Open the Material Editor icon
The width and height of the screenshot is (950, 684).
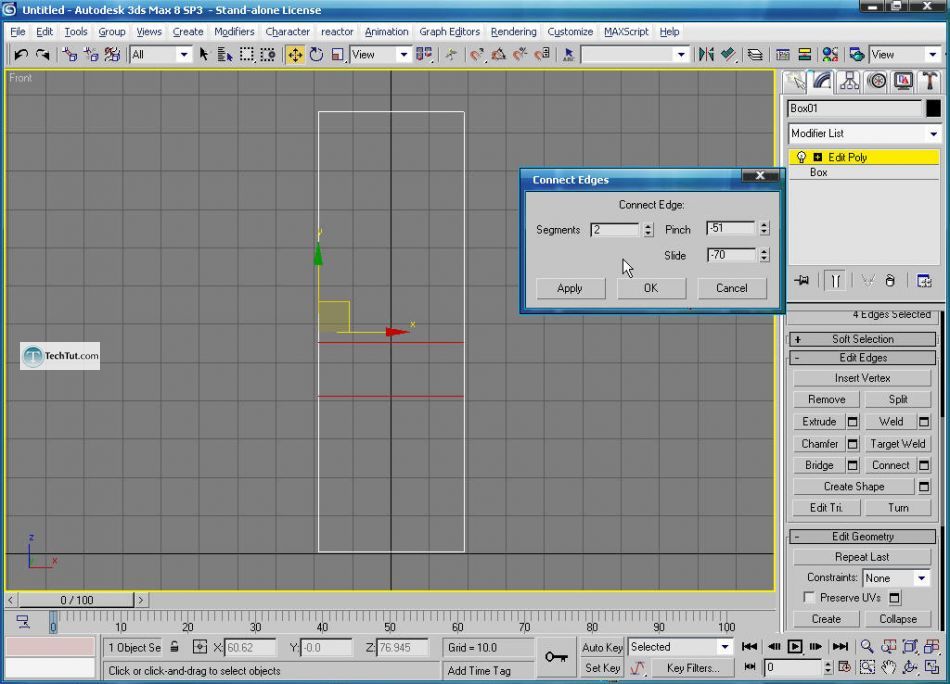click(830, 55)
